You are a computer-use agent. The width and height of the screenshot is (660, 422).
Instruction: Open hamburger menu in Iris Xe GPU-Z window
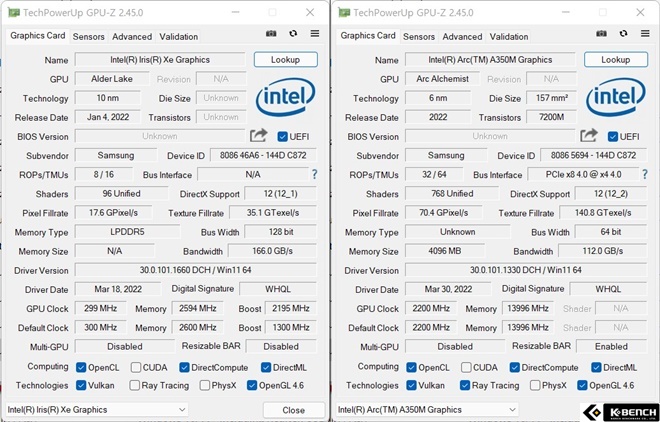click(x=314, y=33)
